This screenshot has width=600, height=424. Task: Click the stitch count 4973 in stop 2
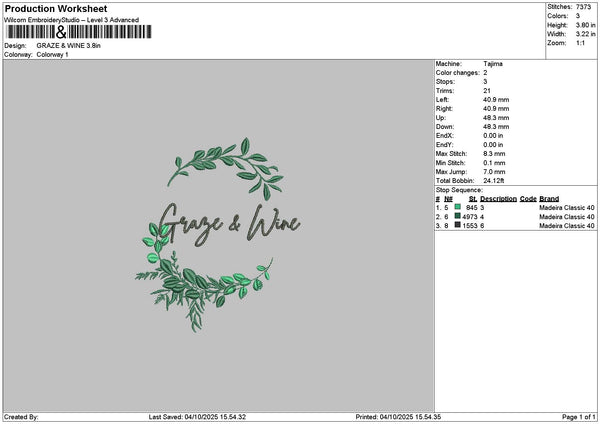470,217
